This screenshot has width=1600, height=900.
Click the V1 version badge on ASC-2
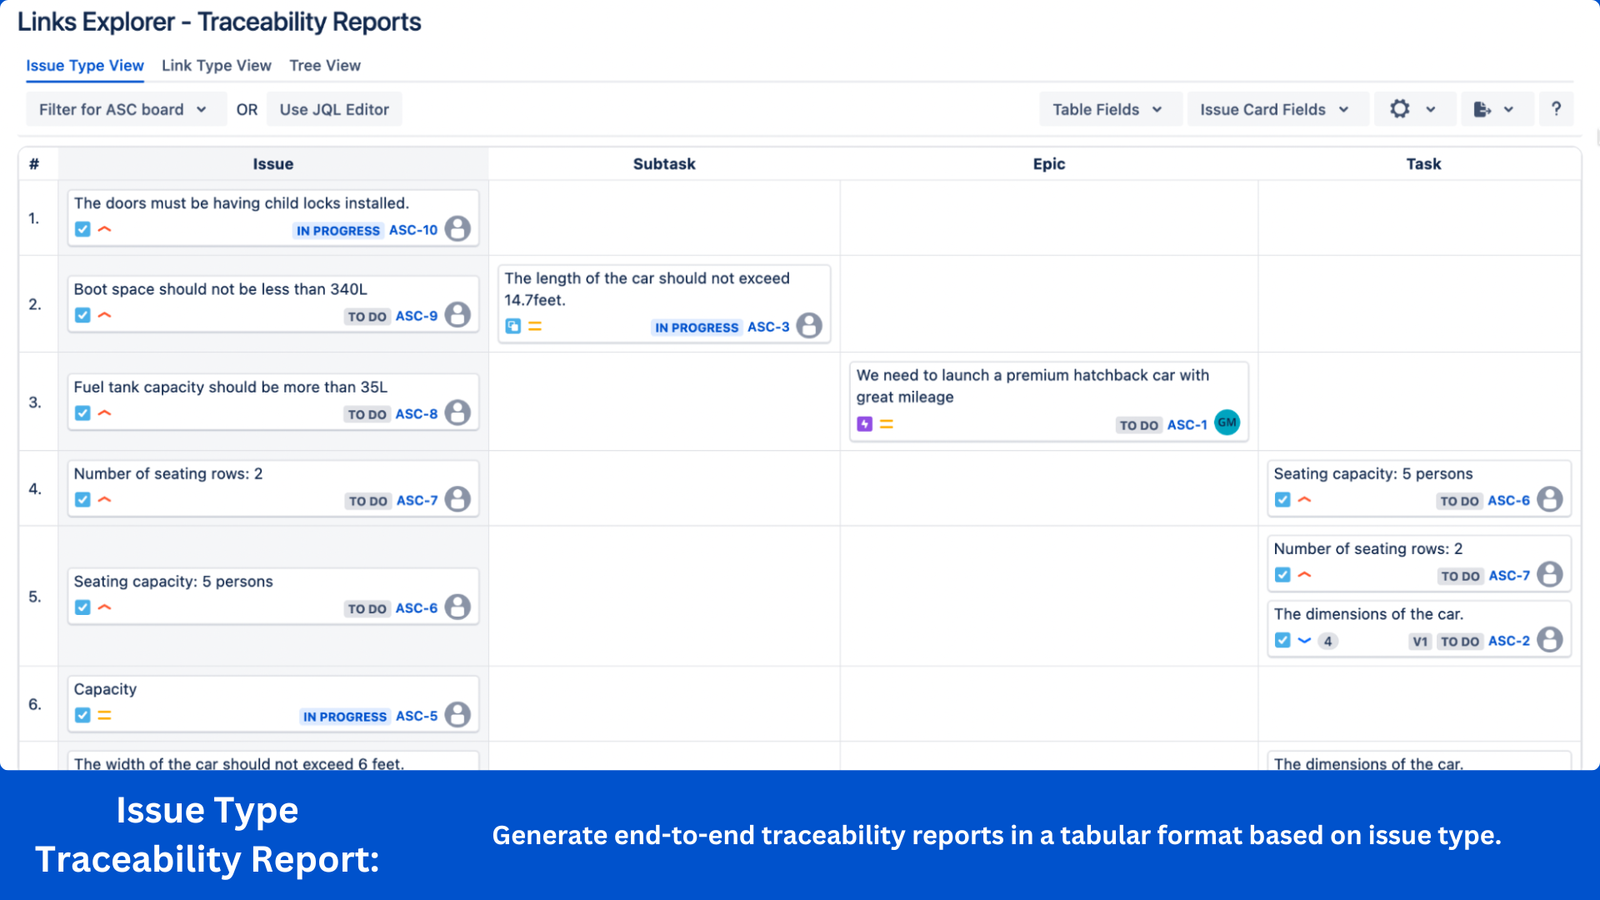click(x=1420, y=642)
